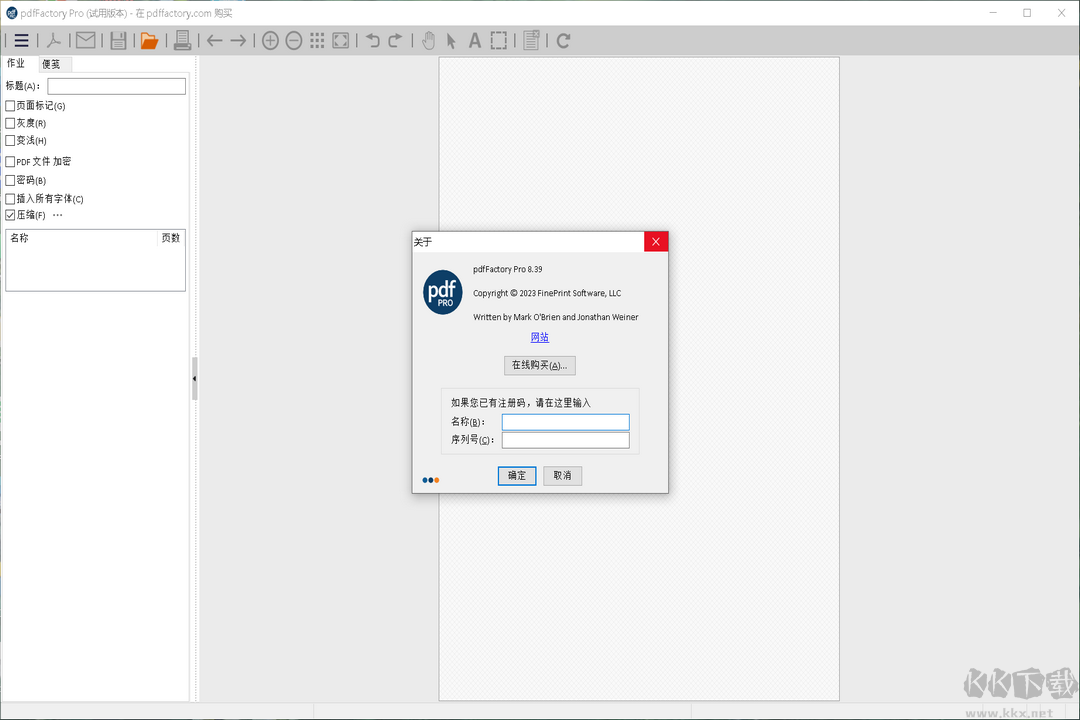Click inside the 序列号(C) input field
The image size is (1080, 720).
(x=565, y=440)
